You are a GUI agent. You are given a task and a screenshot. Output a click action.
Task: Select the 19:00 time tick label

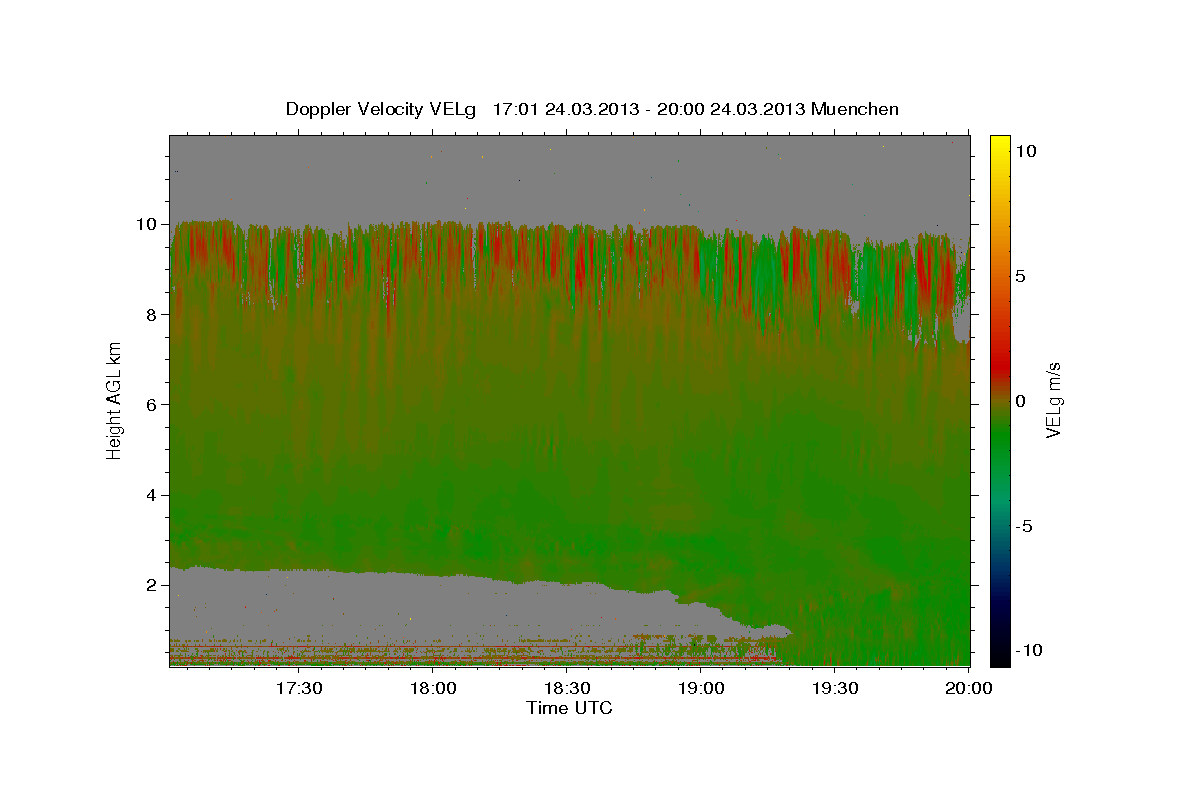[x=701, y=688]
